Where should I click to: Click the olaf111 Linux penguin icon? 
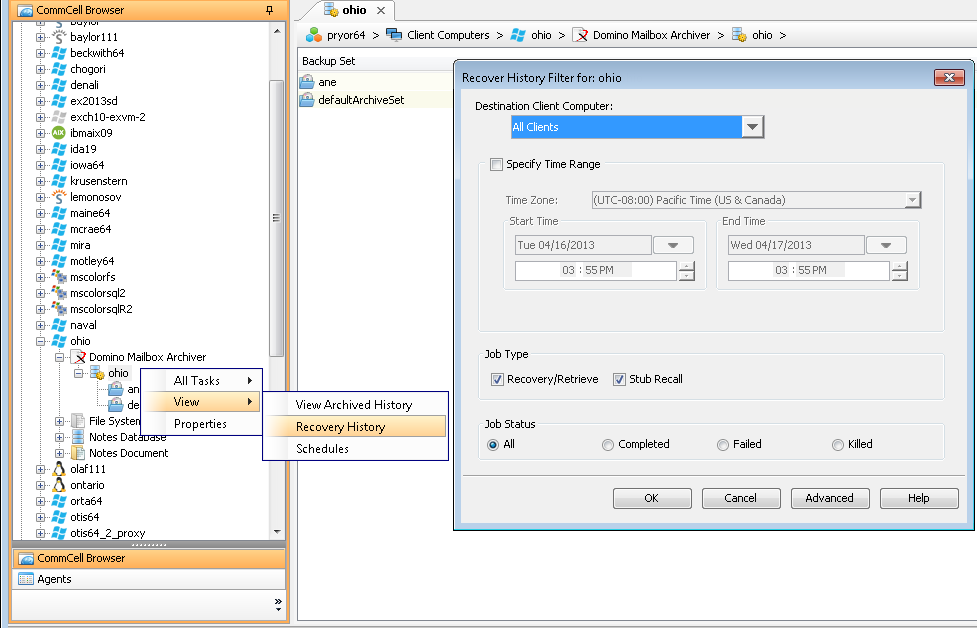(x=59, y=469)
